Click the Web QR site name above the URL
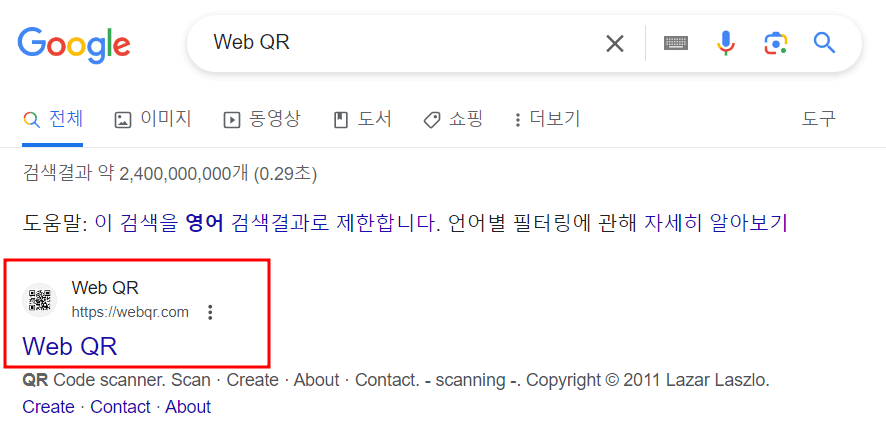Image resolution: width=886 pixels, height=438 pixels. pos(105,288)
